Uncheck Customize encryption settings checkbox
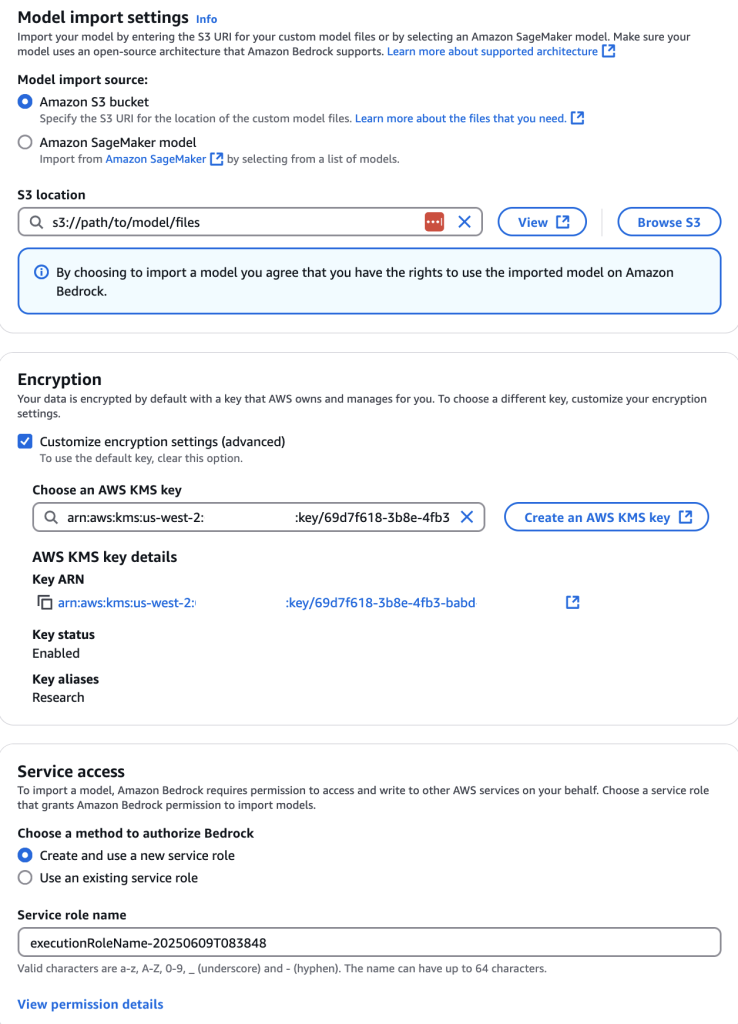 [25, 441]
